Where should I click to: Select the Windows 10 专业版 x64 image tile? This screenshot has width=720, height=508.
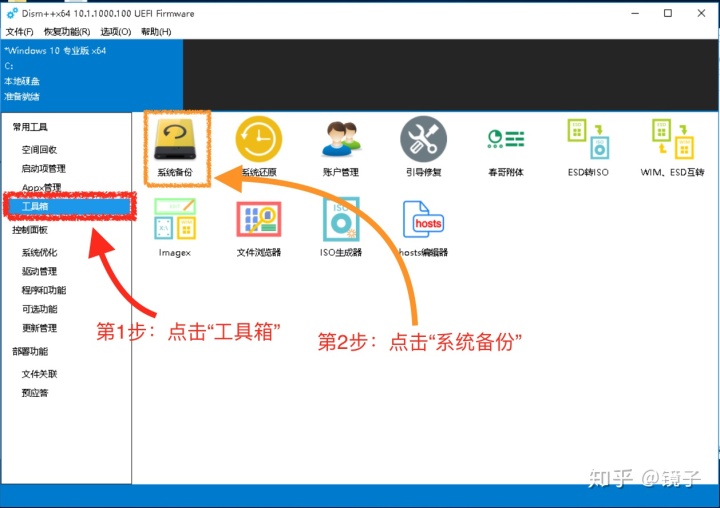click(92, 74)
